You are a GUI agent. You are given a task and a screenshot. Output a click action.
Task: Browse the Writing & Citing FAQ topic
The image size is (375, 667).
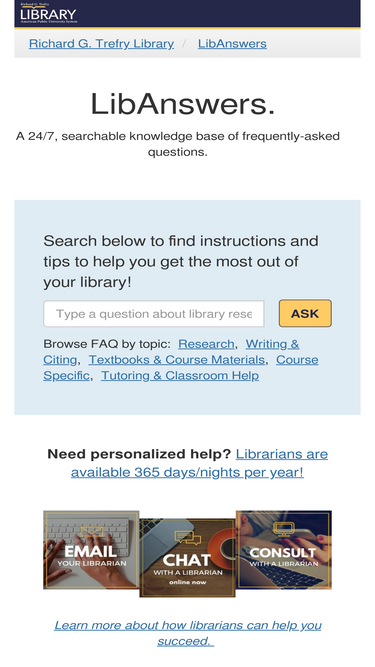(x=171, y=352)
